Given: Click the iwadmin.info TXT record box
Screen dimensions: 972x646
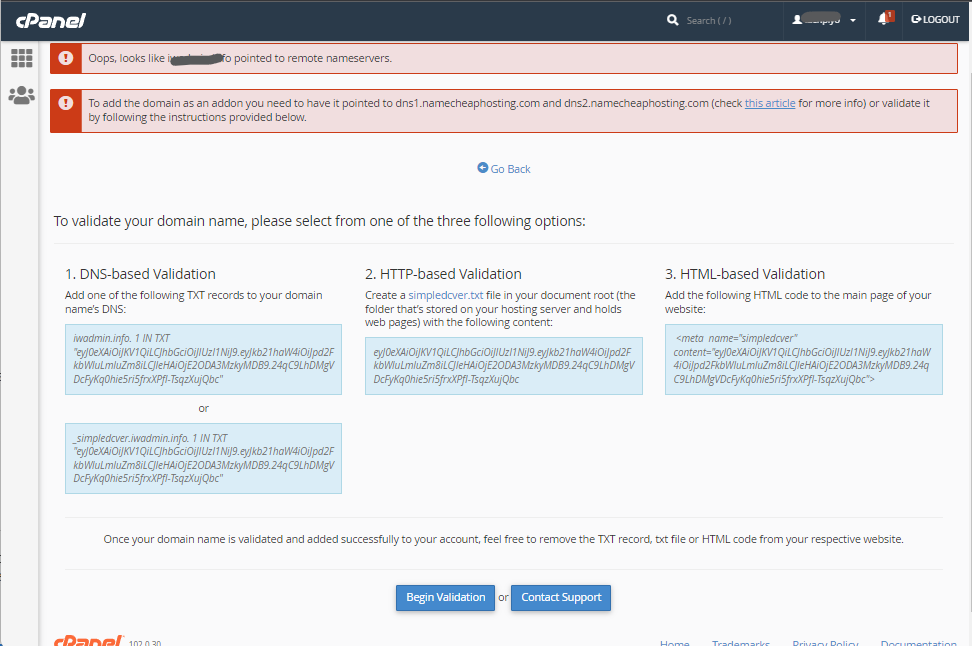Looking at the screenshot, I should tap(203, 360).
